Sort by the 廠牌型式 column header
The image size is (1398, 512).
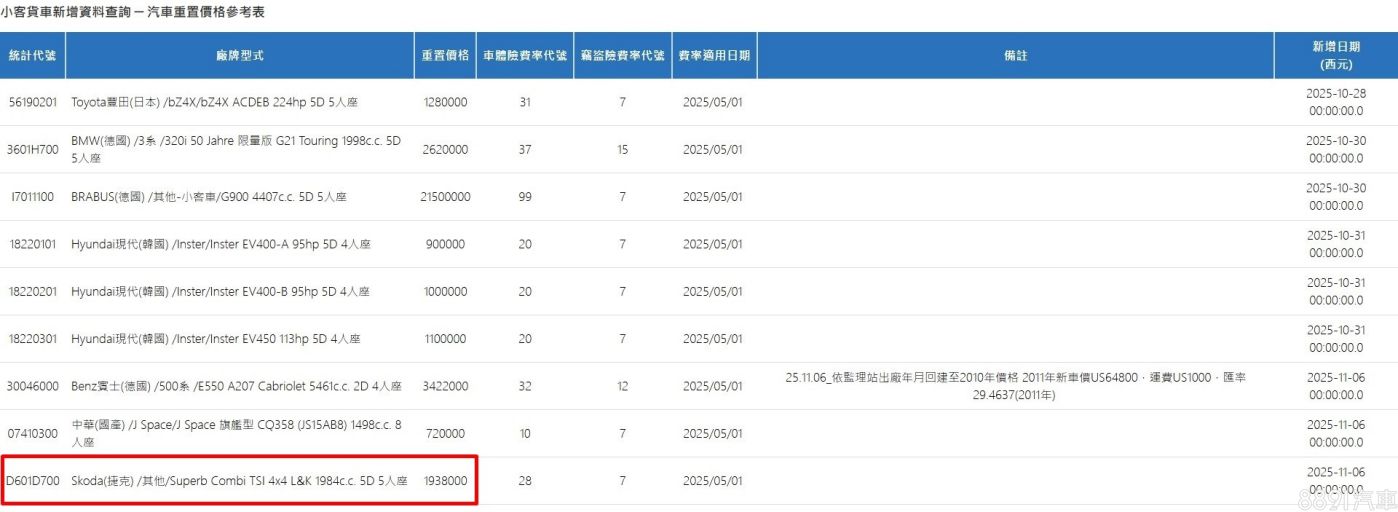point(239,56)
